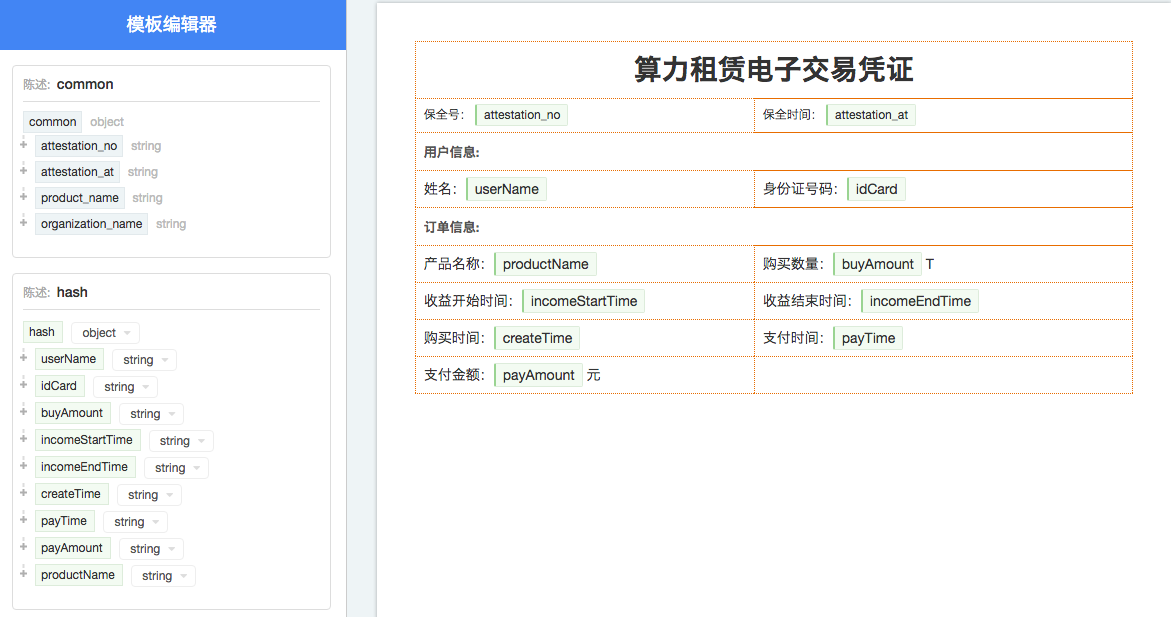Click the 陈述: common panel title
Screen dimensions: 1171x617
[68, 84]
